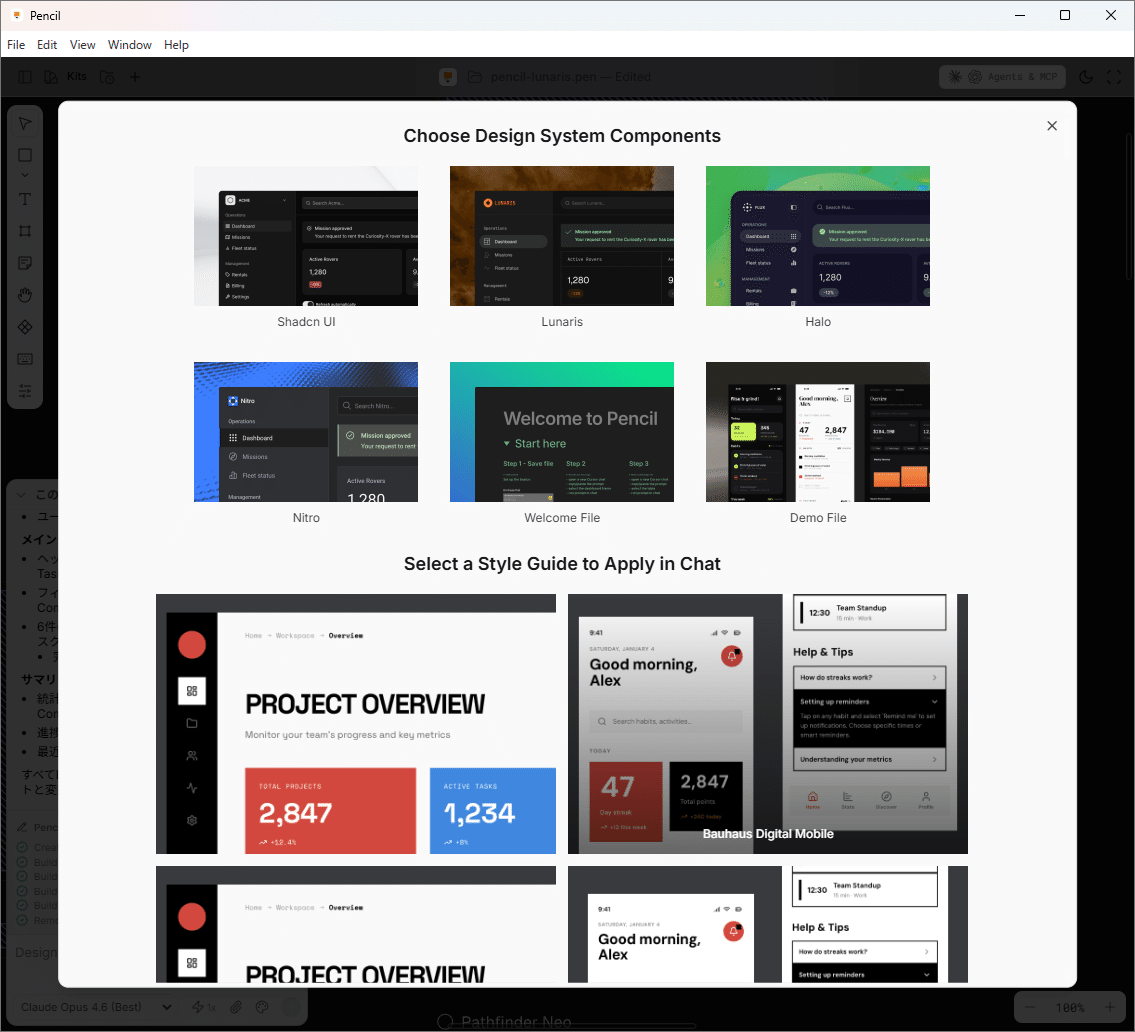This screenshot has width=1135, height=1032.
Task: Click the Welcome File label
Action: (x=562, y=518)
